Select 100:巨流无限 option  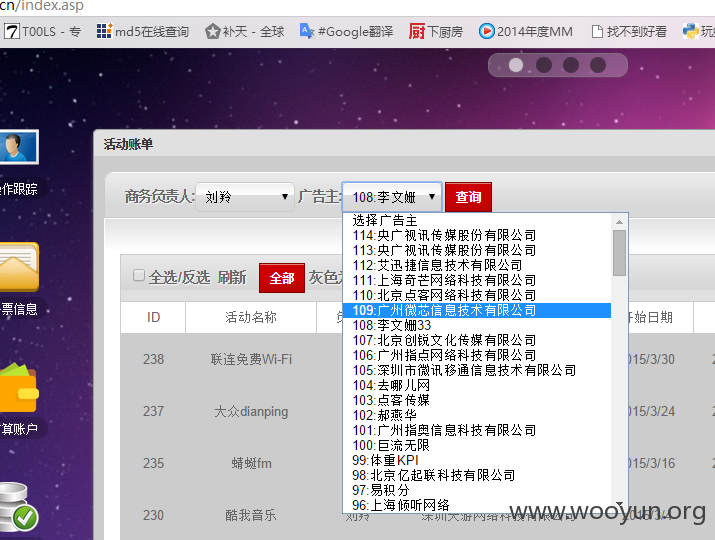[477, 445]
